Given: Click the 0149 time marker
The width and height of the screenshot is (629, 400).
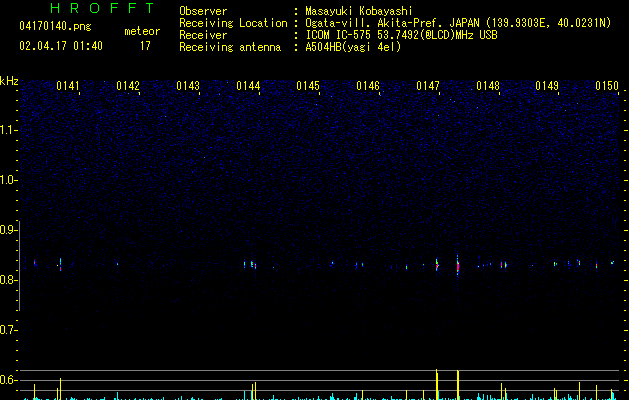Looking at the screenshot, I should coord(547,86).
